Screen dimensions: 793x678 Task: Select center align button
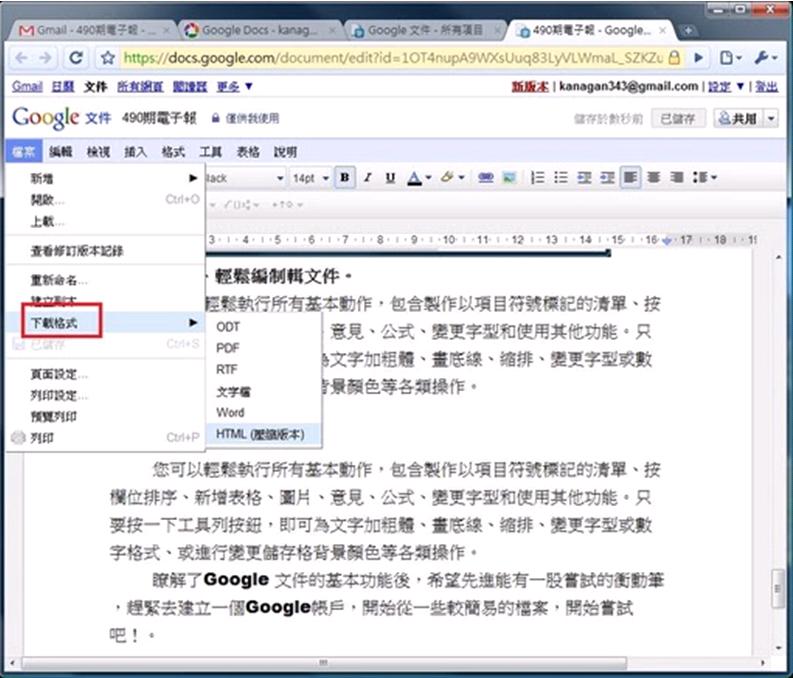(653, 177)
